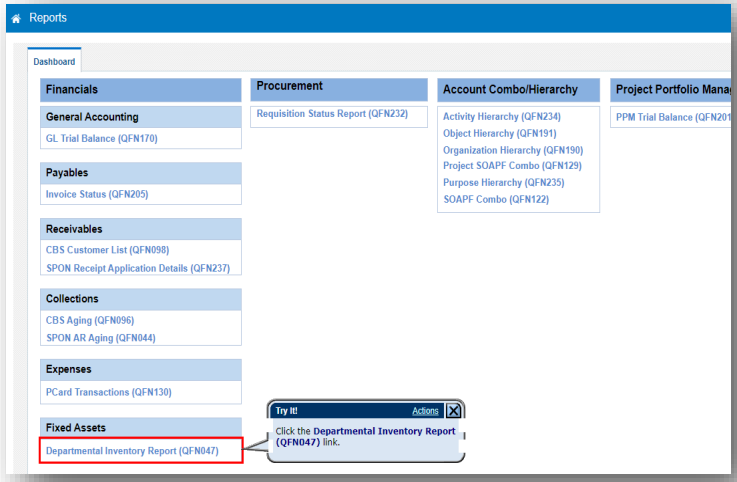Click Departmental Inventory Report (QFN047) link
Viewport: 737px width, 482px height.
pyautogui.click(x=132, y=451)
